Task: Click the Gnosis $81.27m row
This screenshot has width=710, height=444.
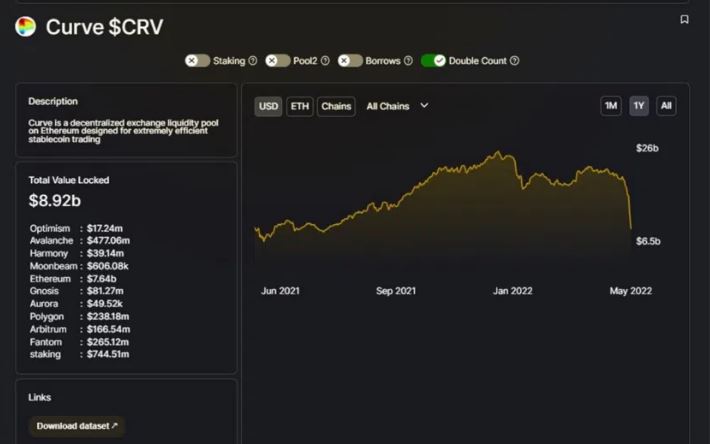Action: tap(77, 291)
